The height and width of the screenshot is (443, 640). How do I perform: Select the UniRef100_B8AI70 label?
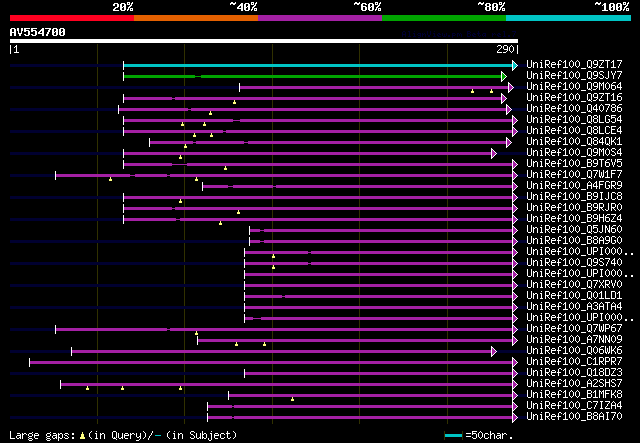(574, 417)
